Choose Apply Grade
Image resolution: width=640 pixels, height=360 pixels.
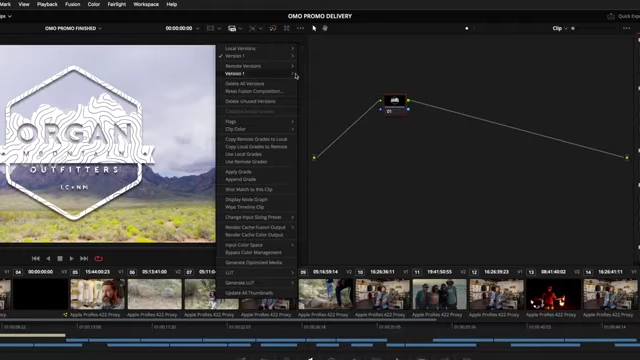click(257, 172)
